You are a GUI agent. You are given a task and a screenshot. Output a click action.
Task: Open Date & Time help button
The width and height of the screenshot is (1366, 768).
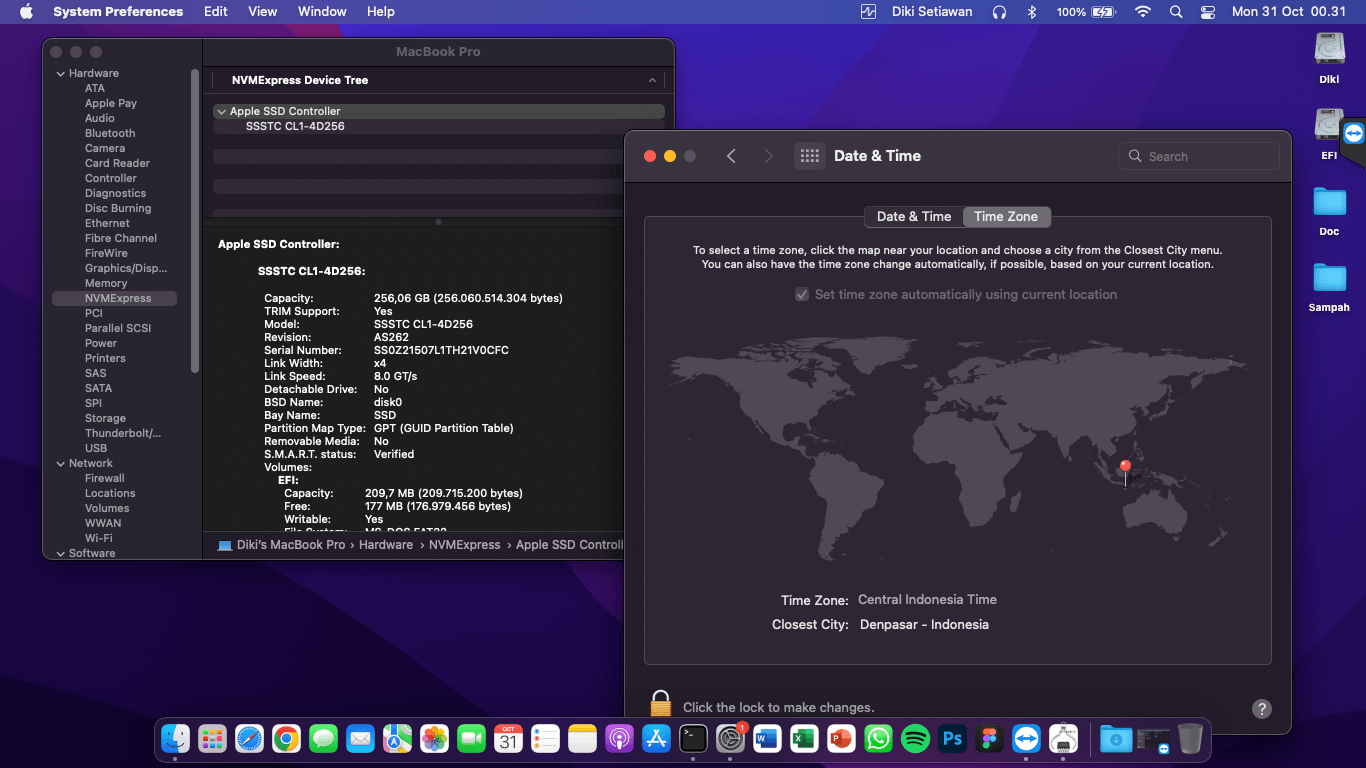point(1262,708)
